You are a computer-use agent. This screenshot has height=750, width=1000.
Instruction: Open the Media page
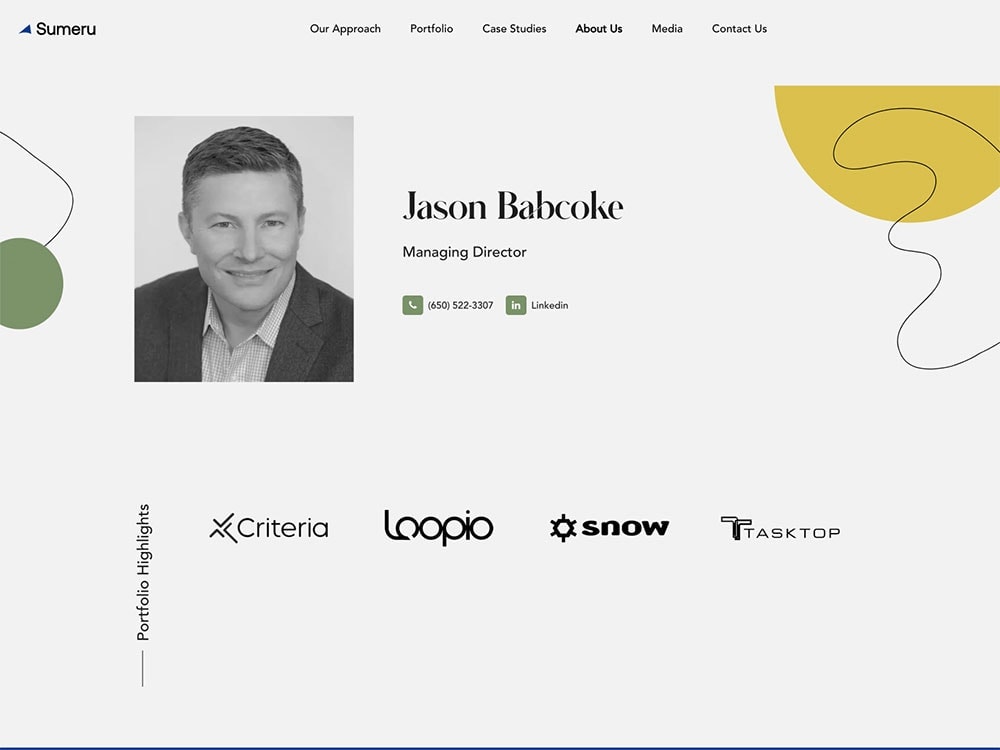[667, 29]
